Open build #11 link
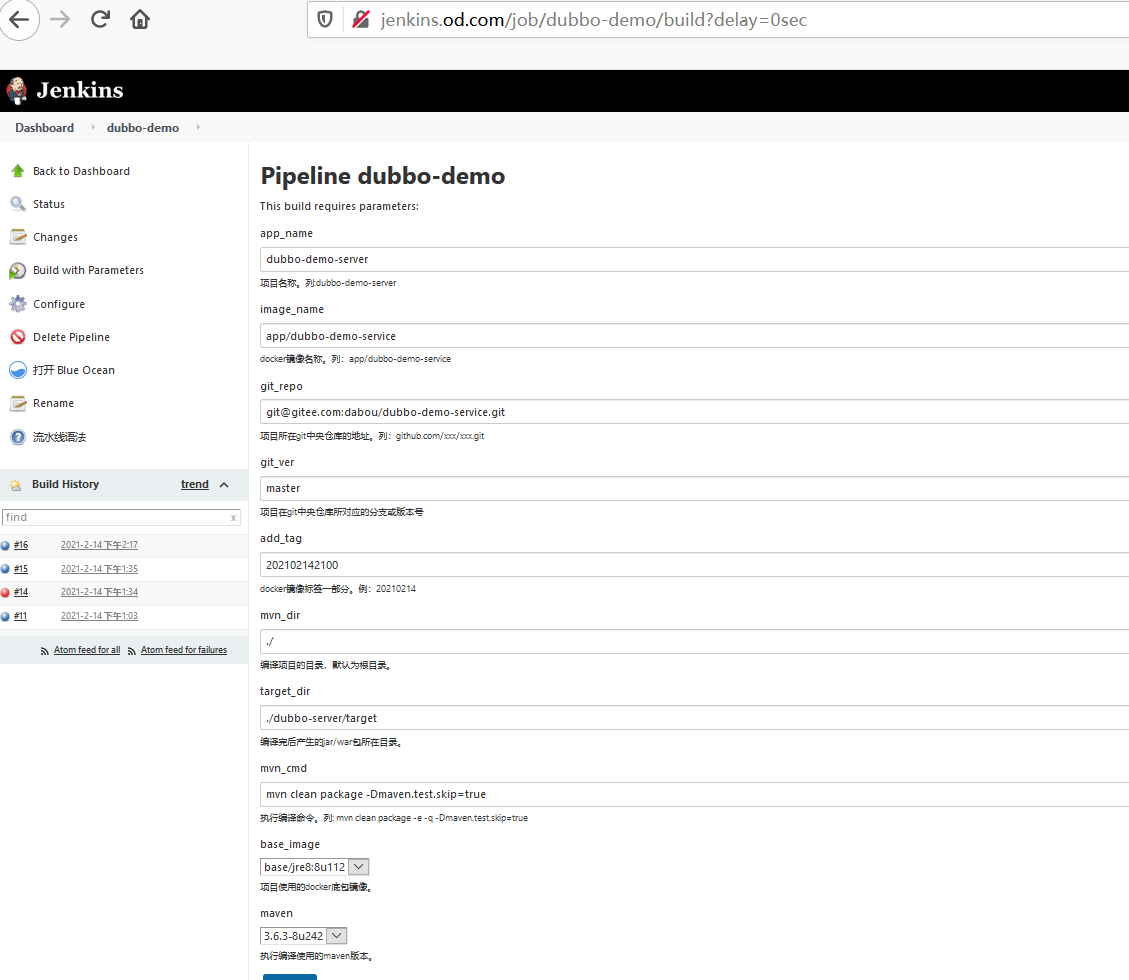The height and width of the screenshot is (980, 1129). [20, 616]
